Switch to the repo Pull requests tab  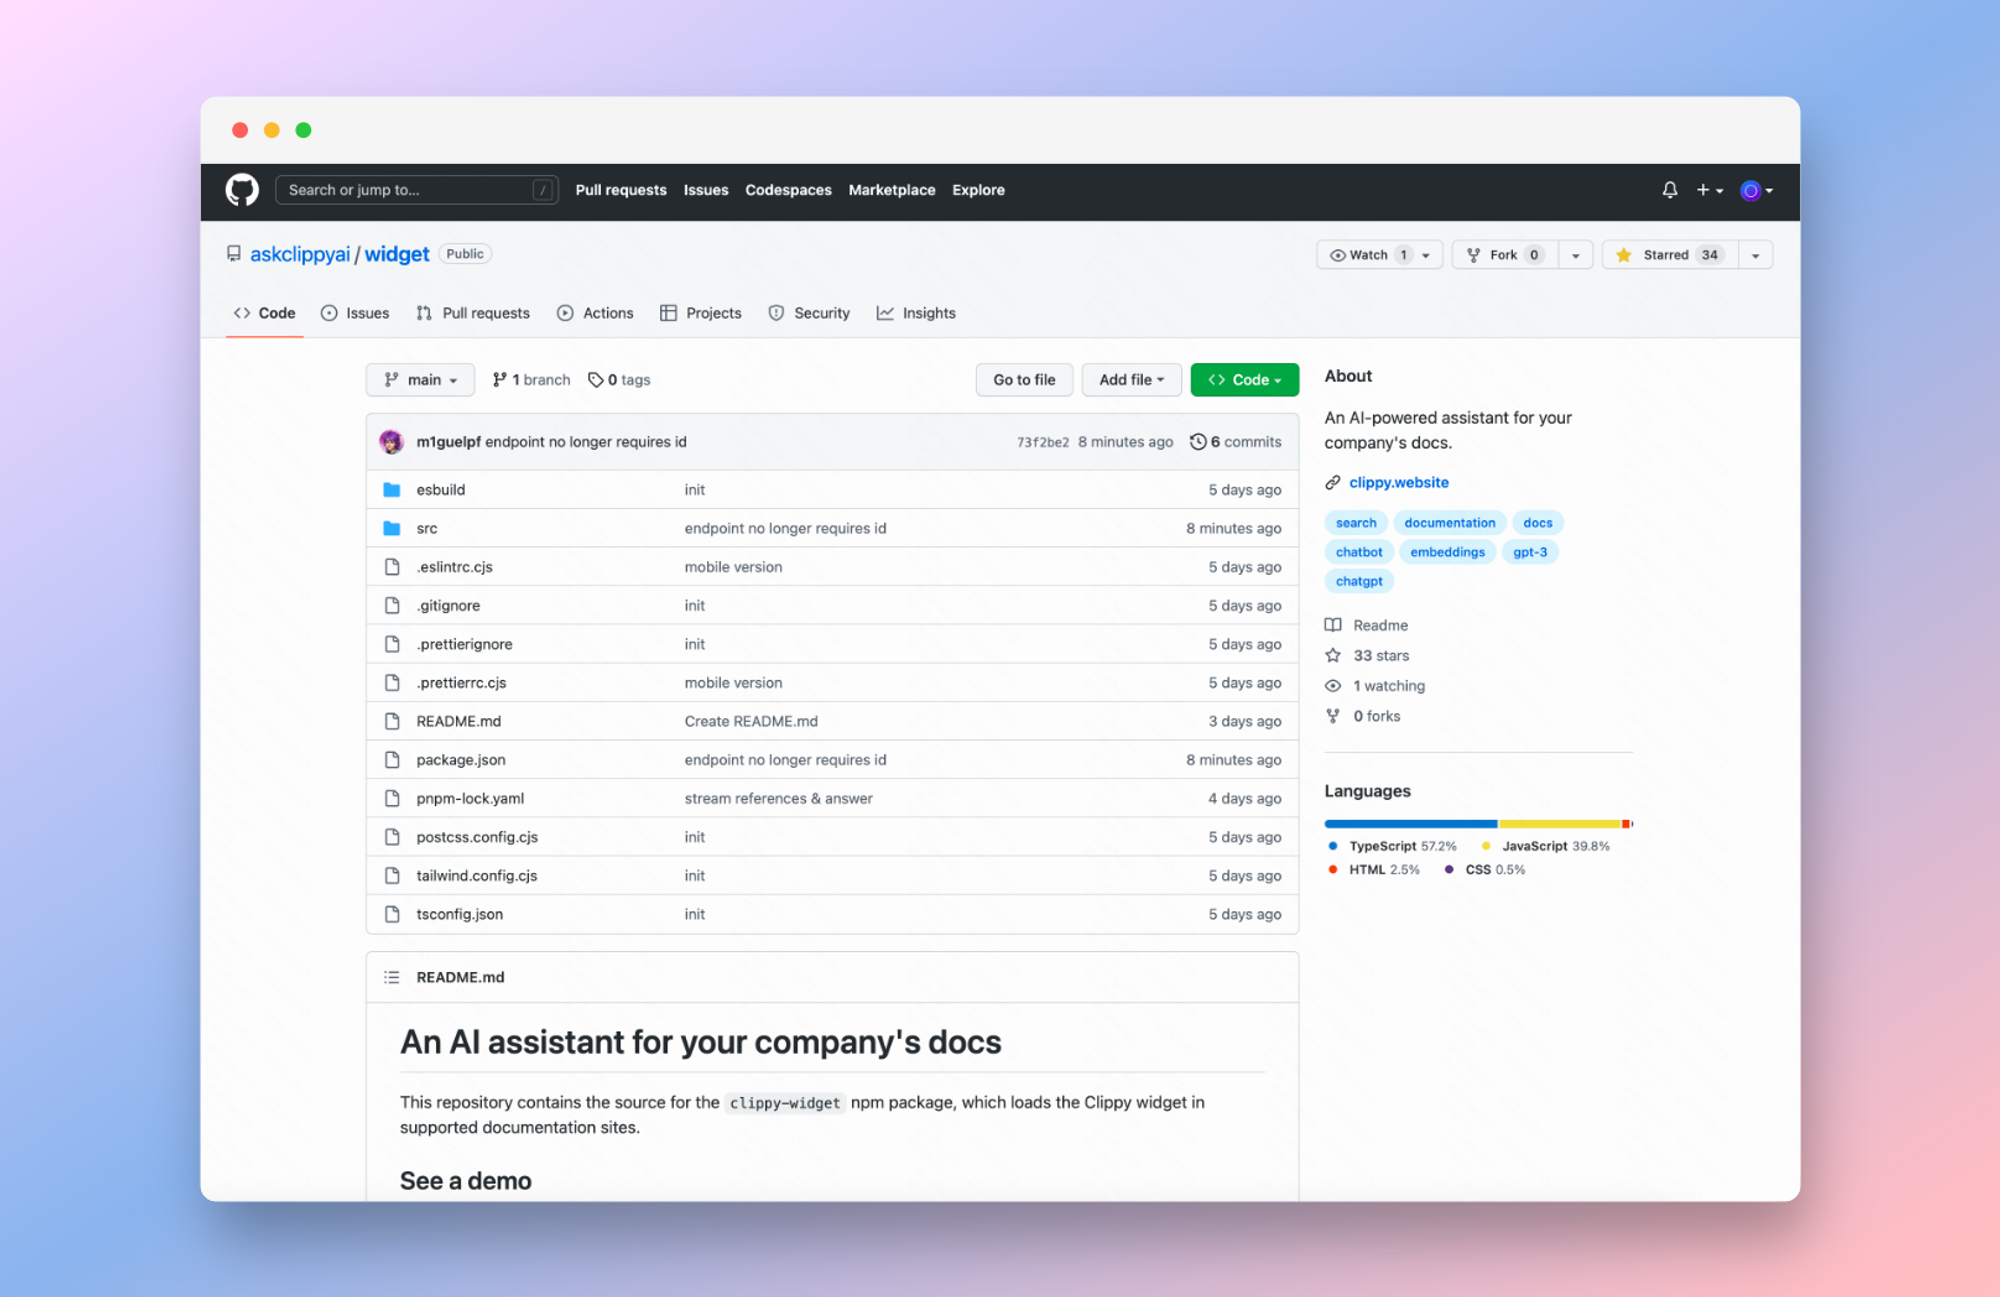point(473,313)
